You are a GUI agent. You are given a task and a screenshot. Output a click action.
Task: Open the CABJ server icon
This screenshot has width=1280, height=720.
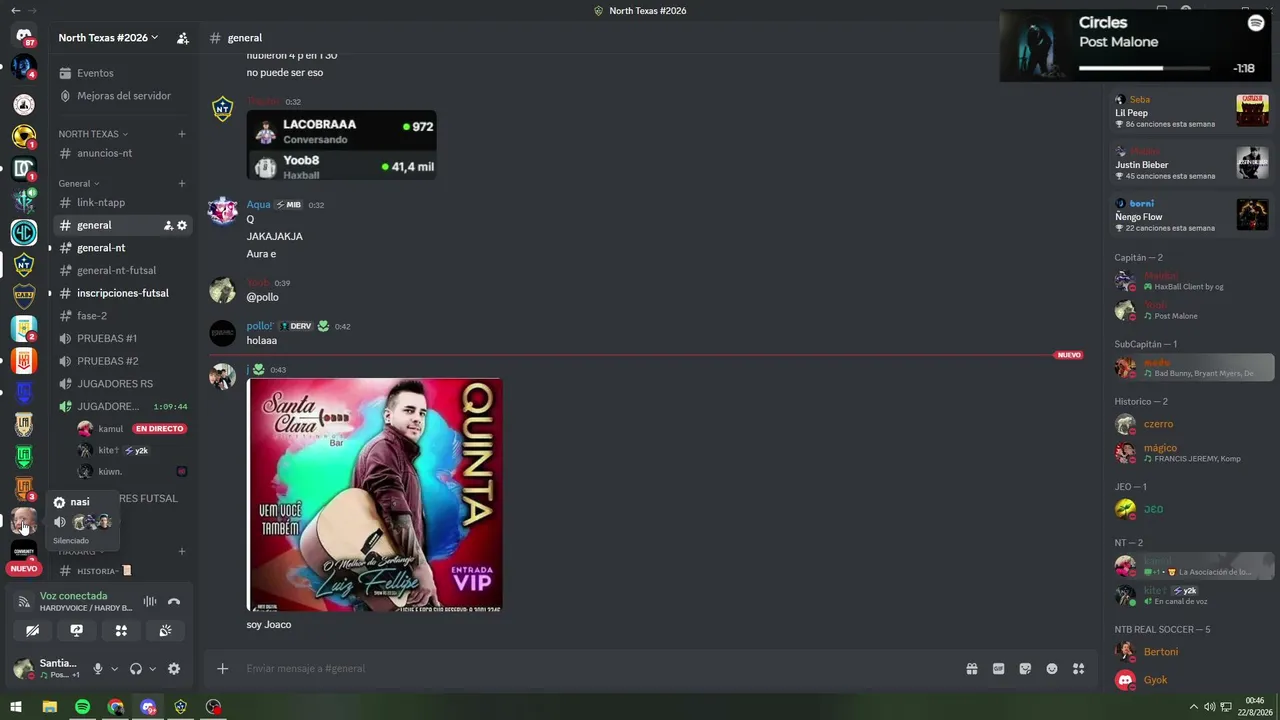(24, 296)
